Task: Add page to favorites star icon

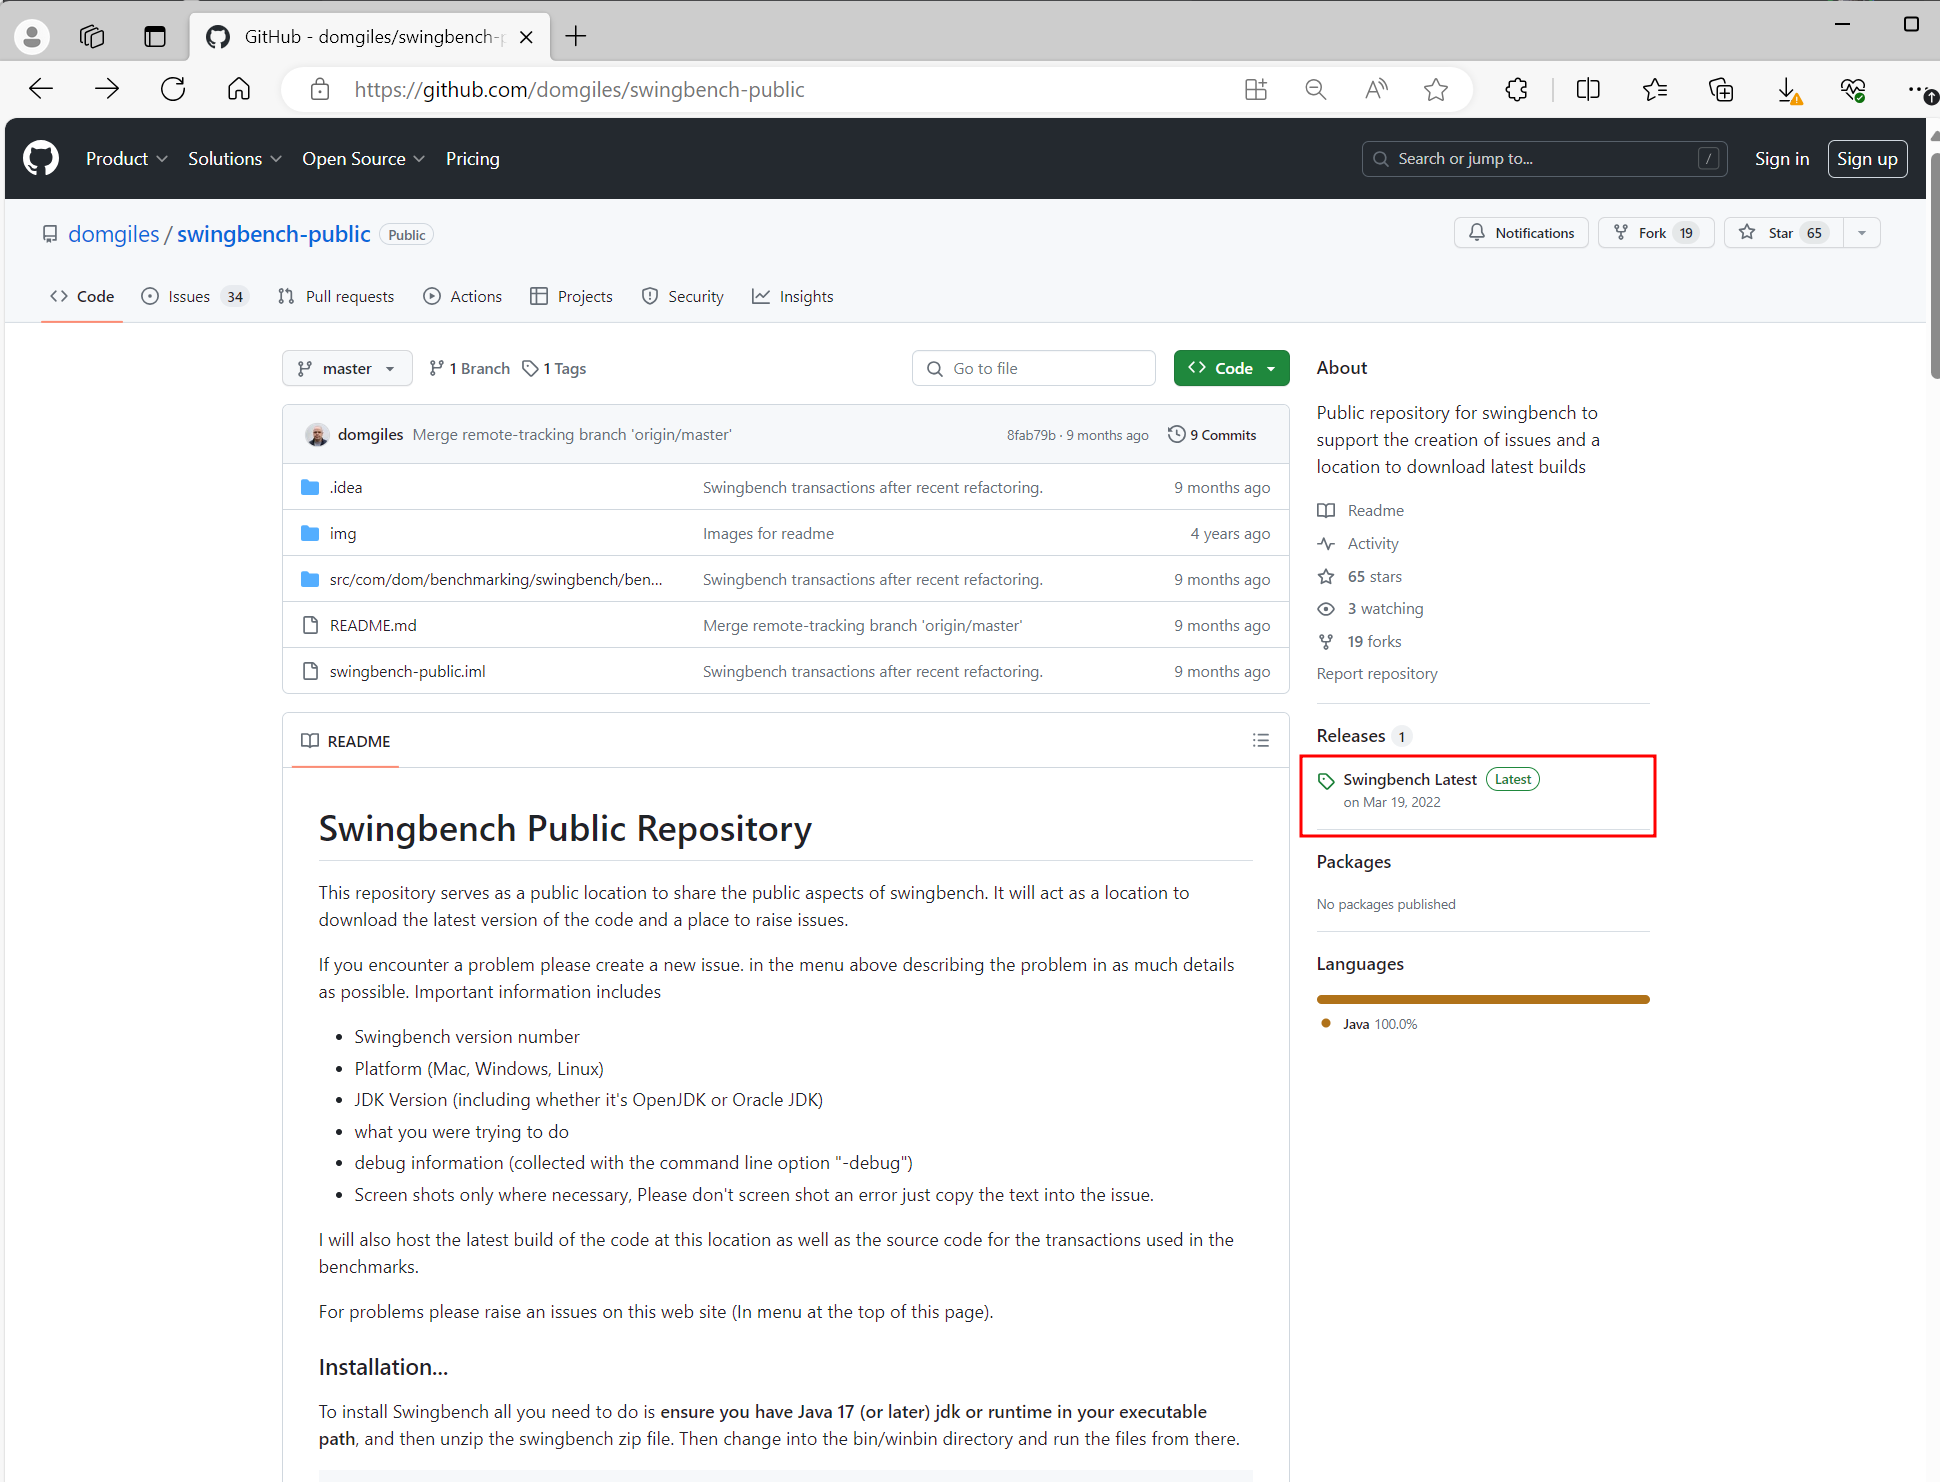Action: 1436,90
